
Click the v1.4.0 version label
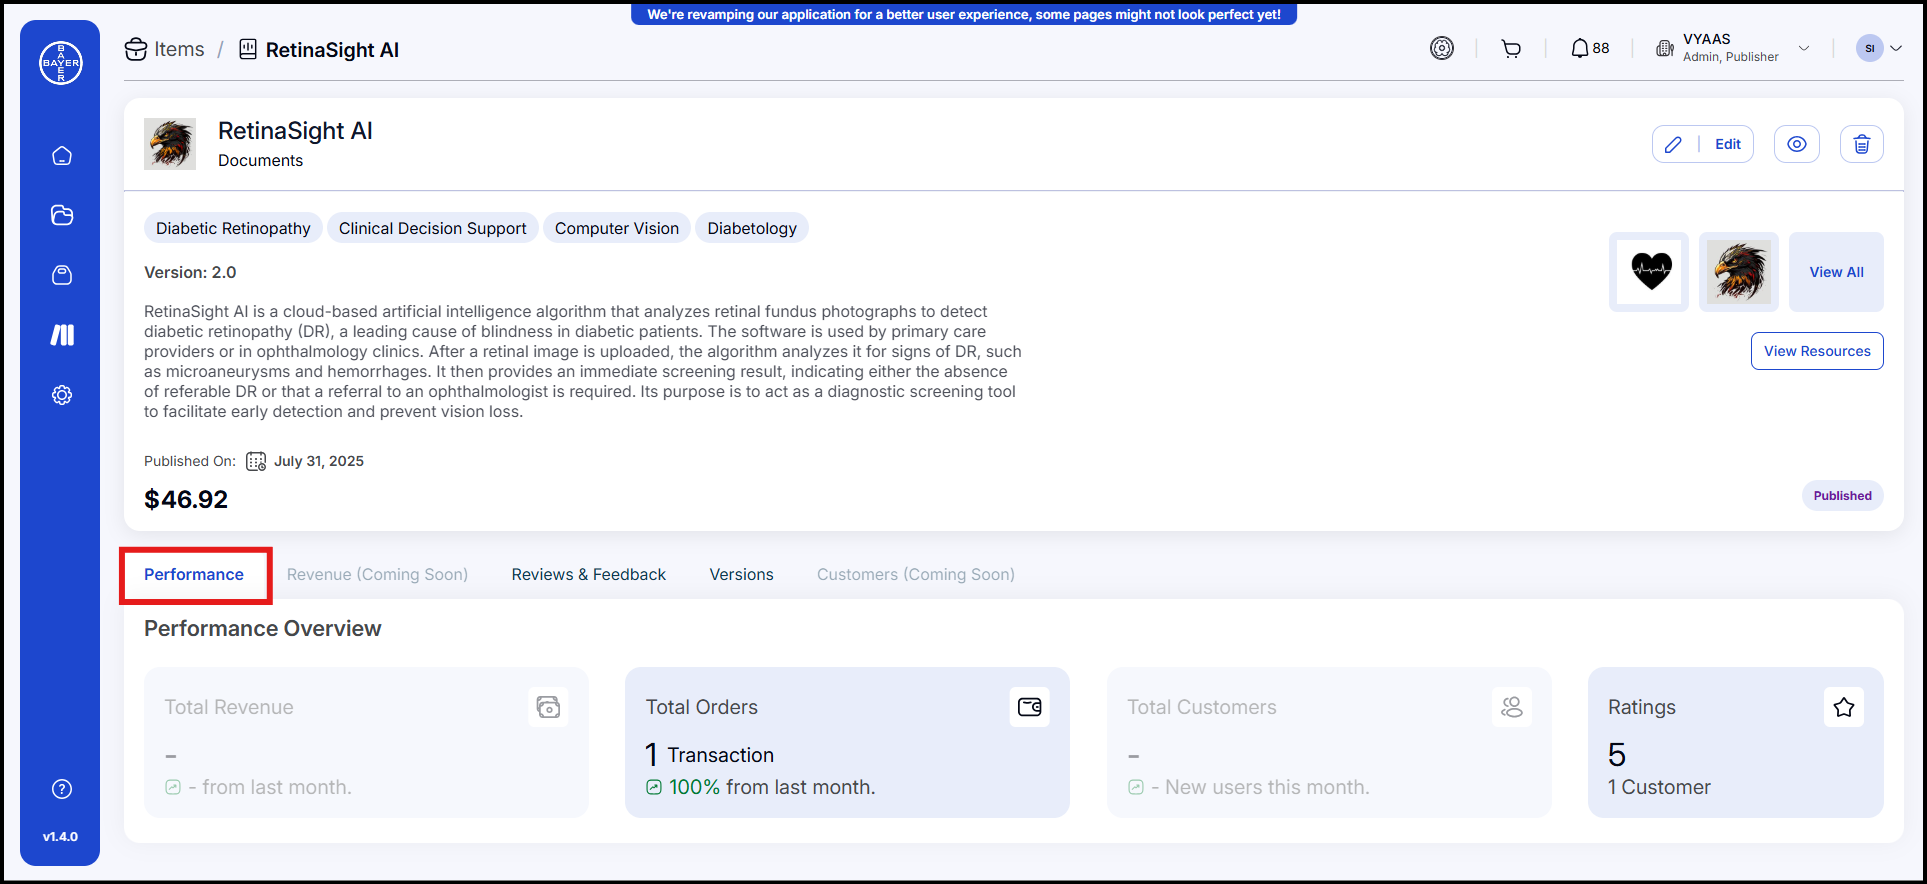tap(60, 837)
